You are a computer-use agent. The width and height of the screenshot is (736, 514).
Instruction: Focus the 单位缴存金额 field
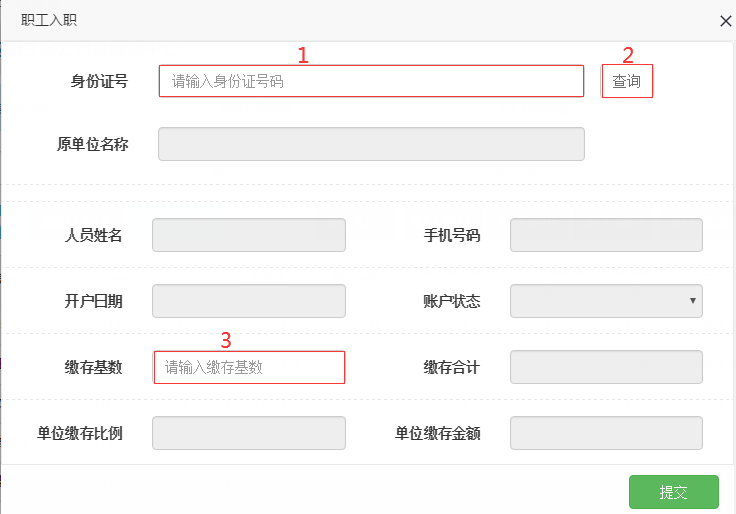606,433
